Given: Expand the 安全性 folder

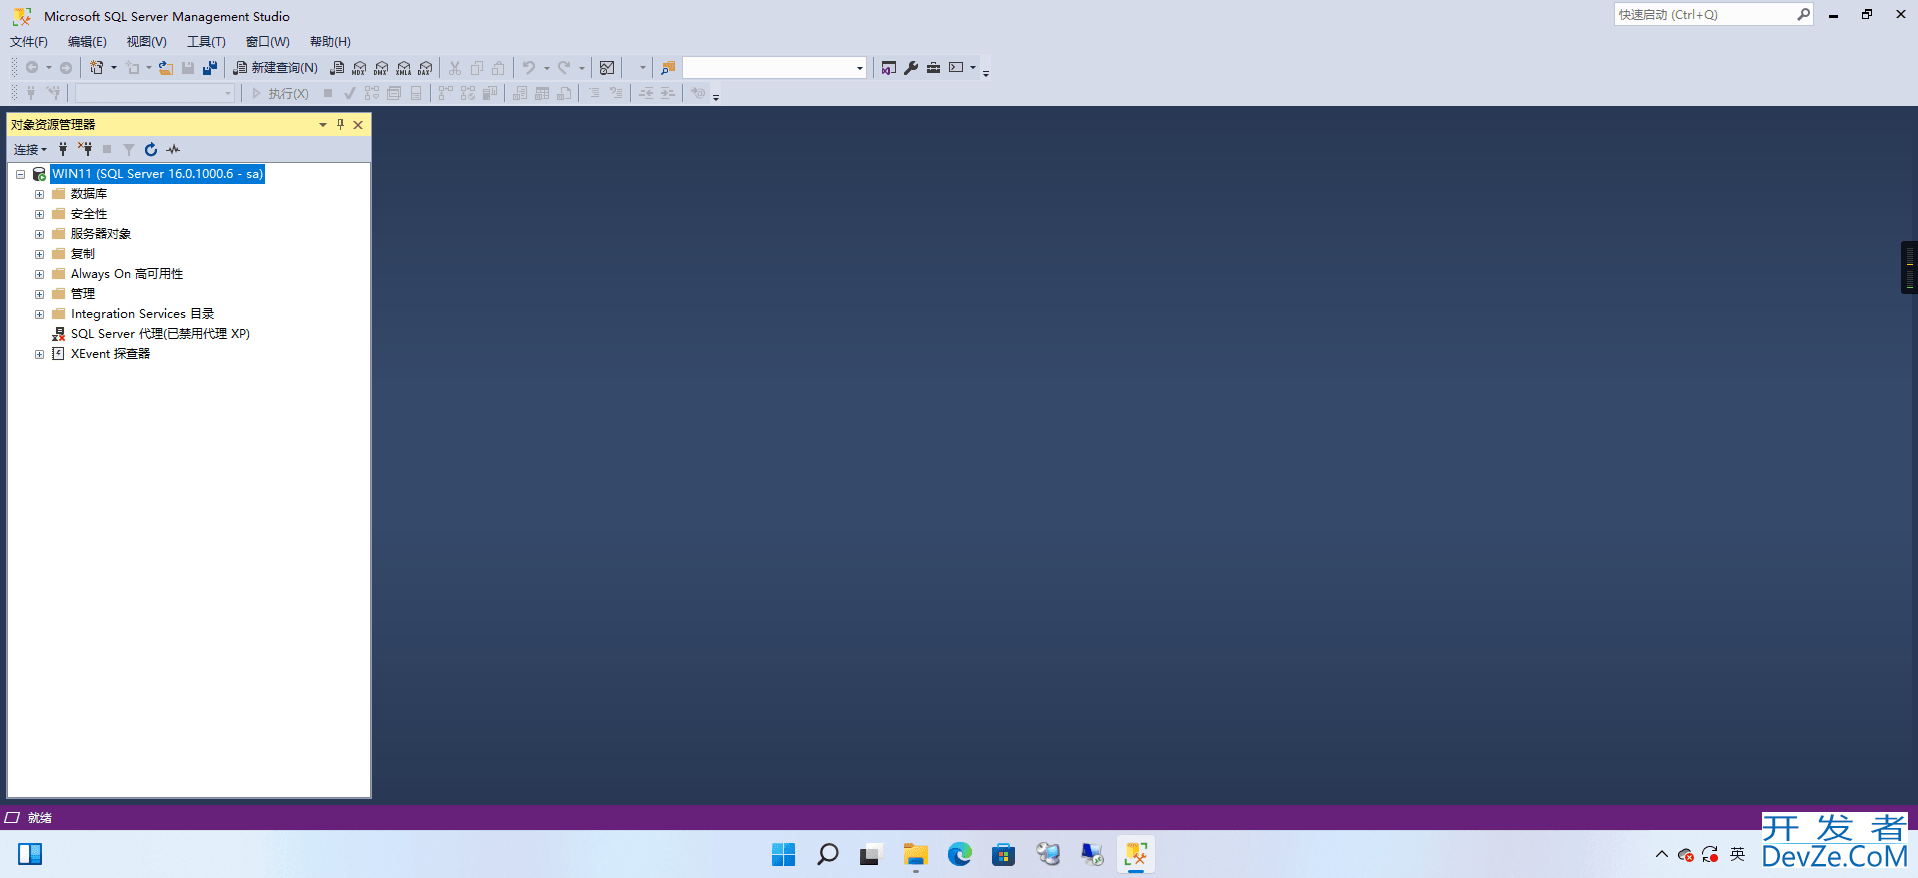Looking at the screenshot, I should (x=40, y=214).
